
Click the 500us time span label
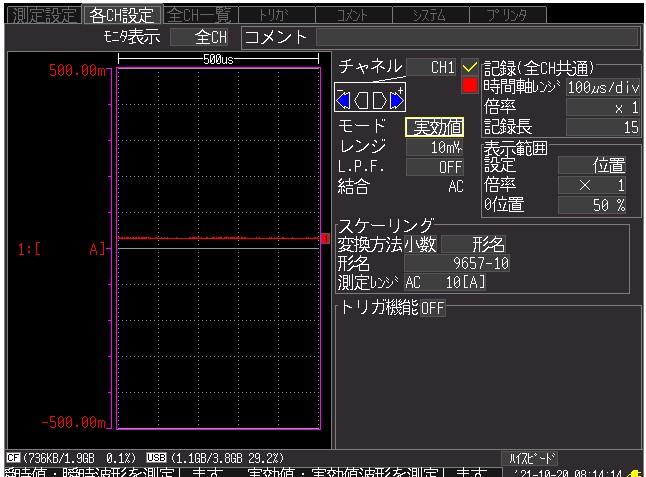click(x=218, y=60)
